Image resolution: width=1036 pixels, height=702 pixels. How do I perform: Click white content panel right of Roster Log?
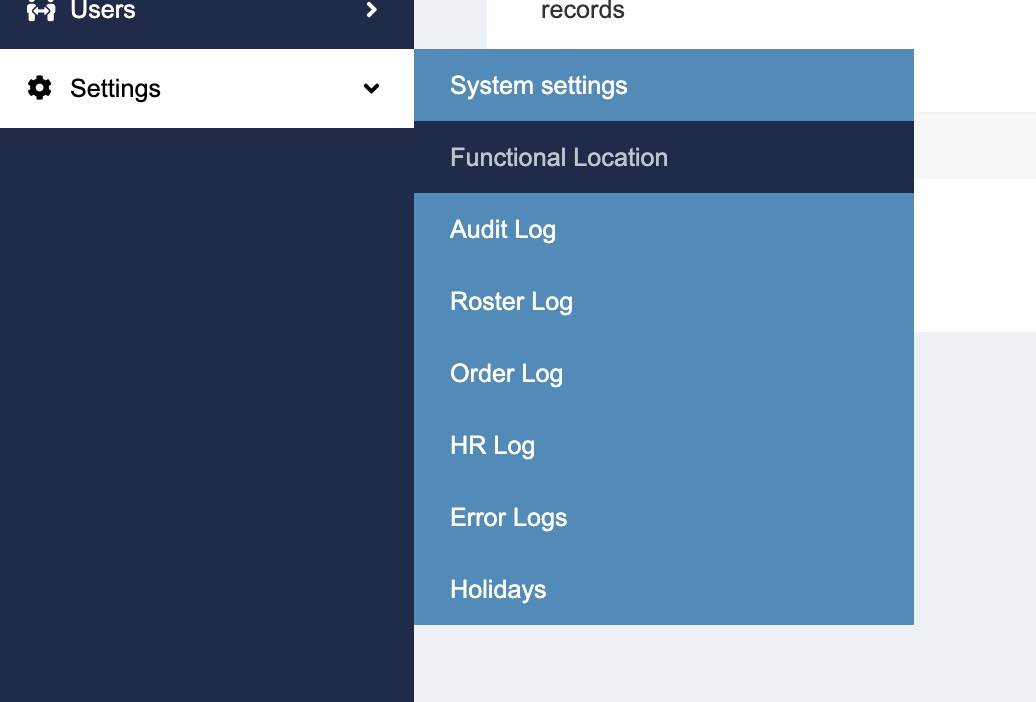point(975,290)
